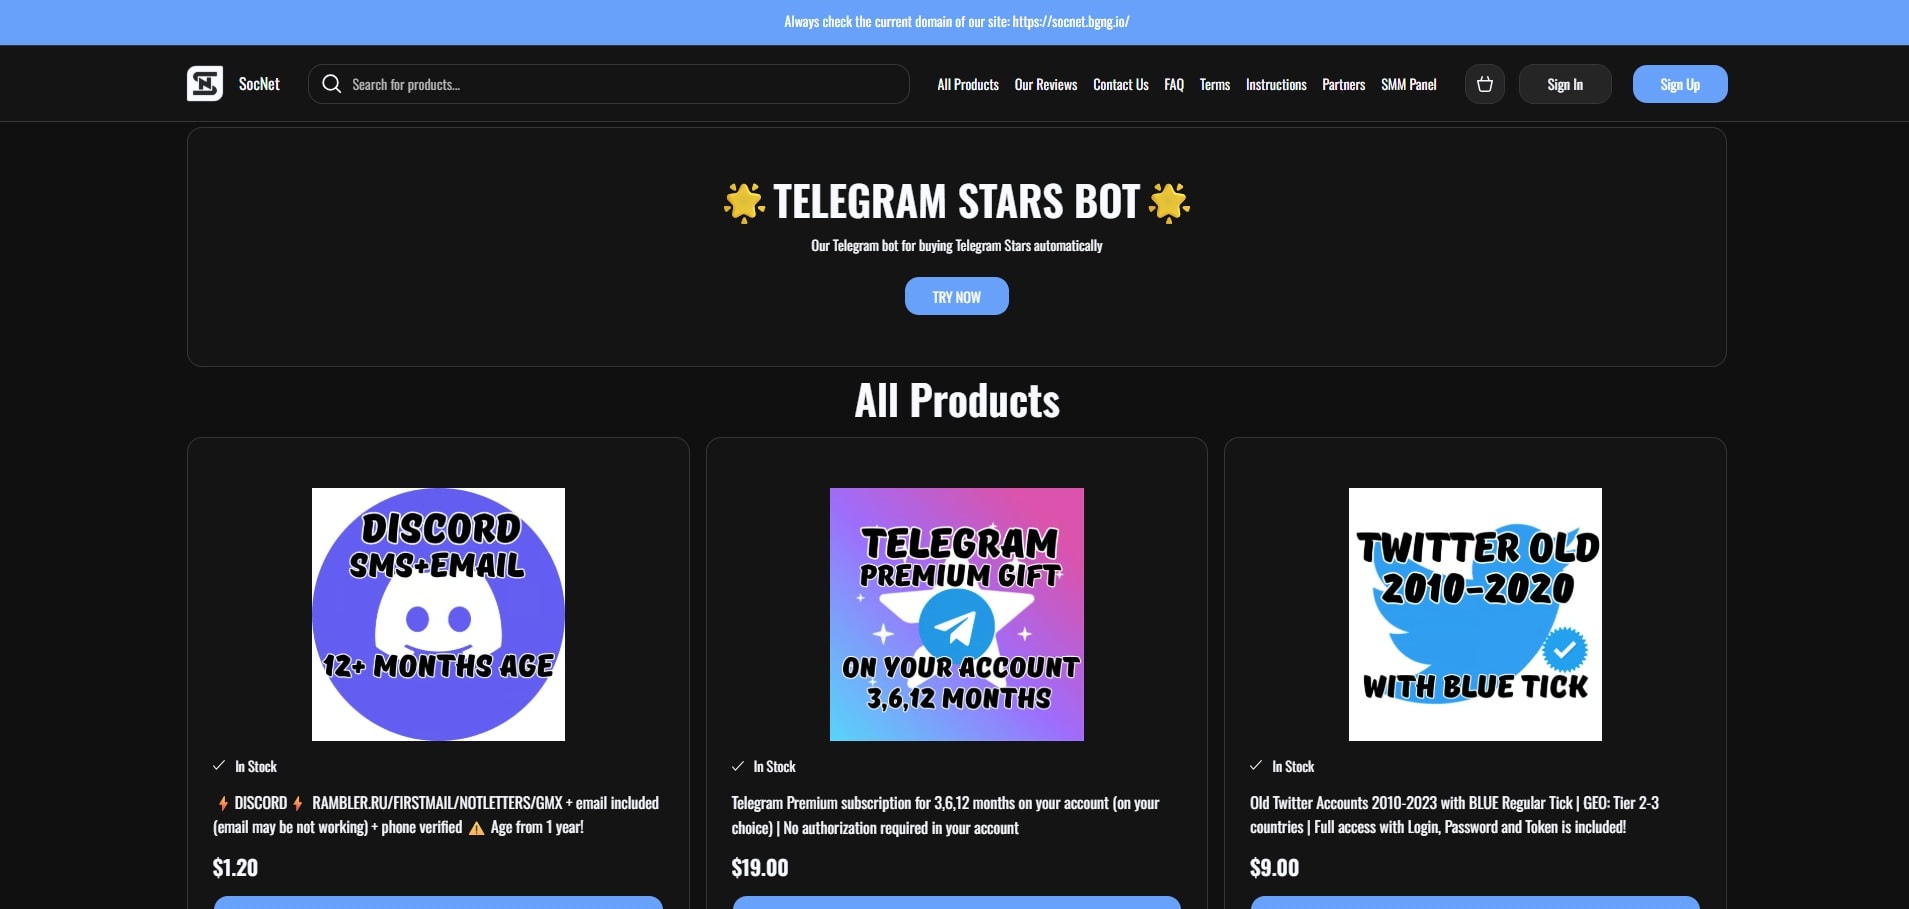This screenshot has width=1909, height=909.
Task: Click the Telegram Premium In Stock checkmark
Action: coord(738,766)
